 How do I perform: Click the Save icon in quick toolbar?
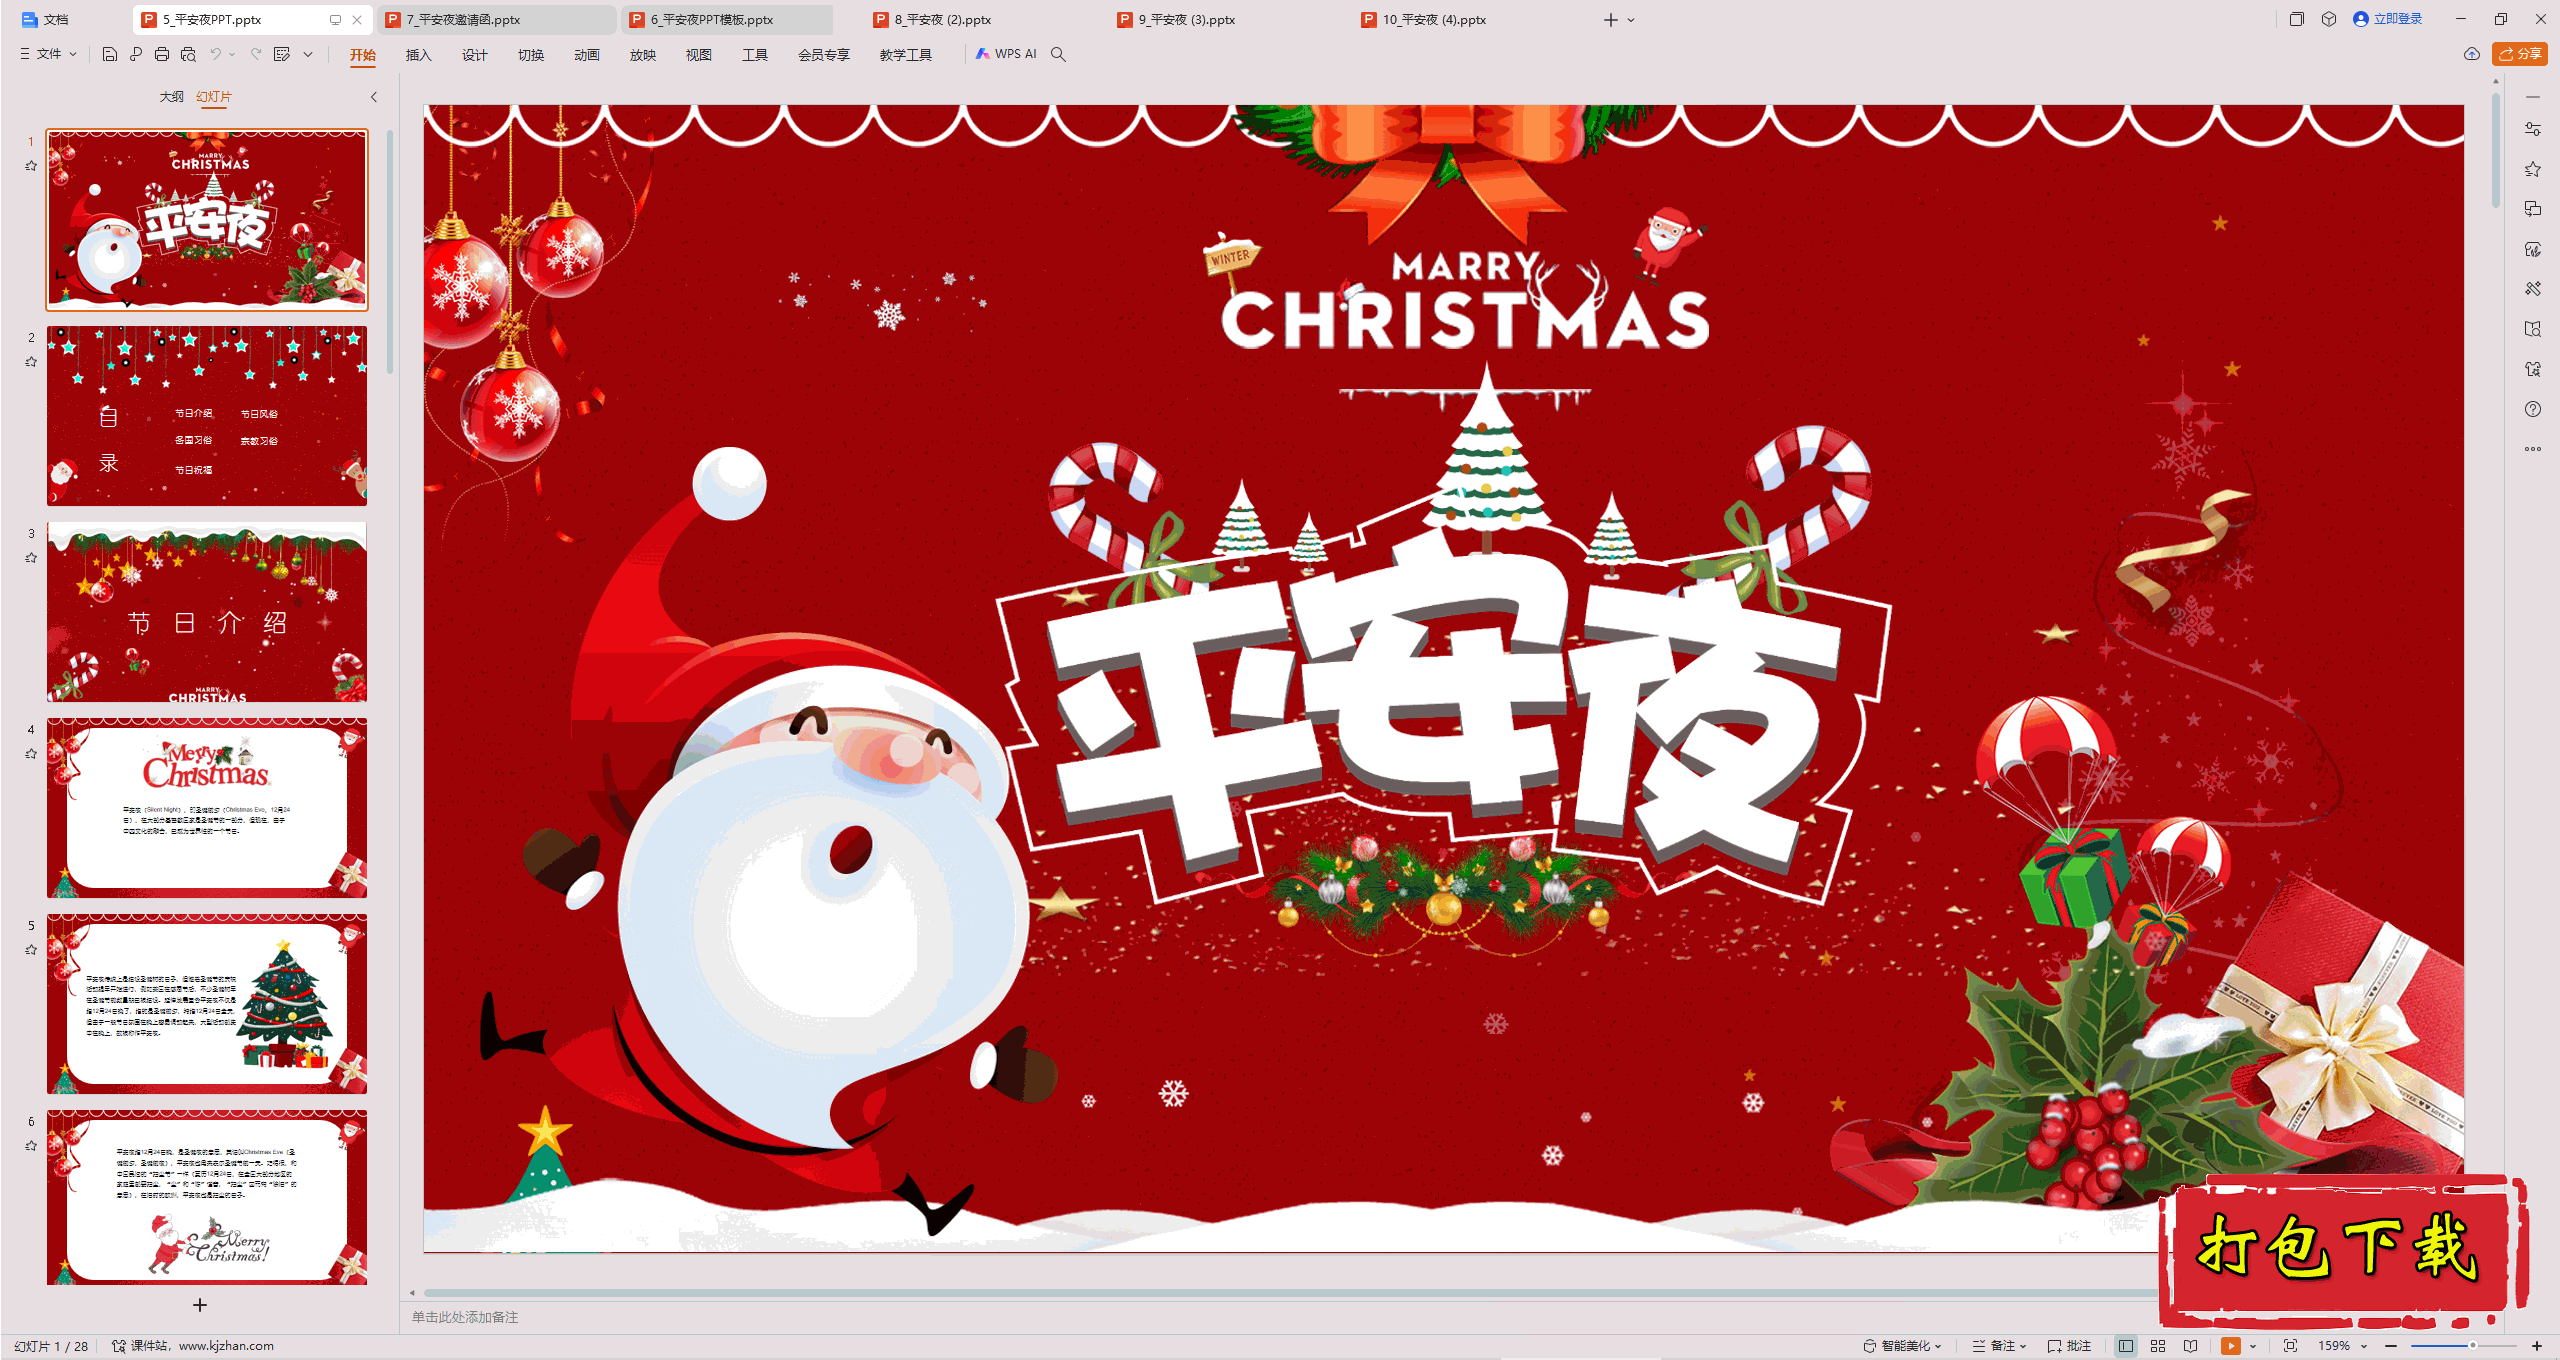pyautogui.click(x=110, y=54)
